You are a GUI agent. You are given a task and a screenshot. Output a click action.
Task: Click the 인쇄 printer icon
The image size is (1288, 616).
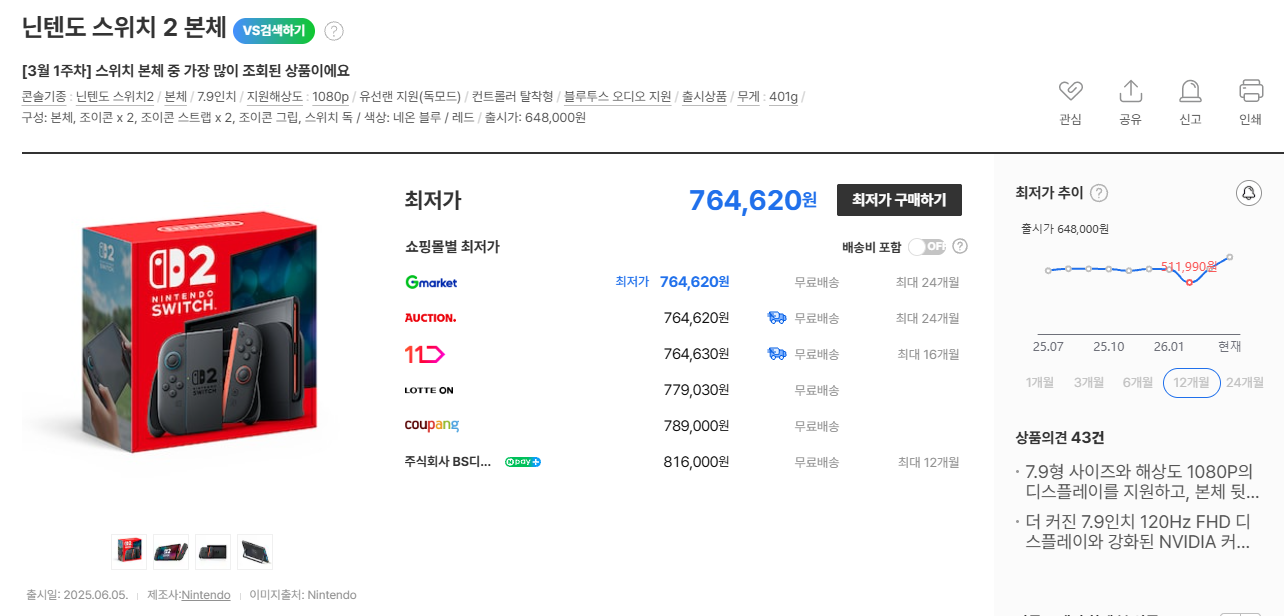[x=1251, y=91]
